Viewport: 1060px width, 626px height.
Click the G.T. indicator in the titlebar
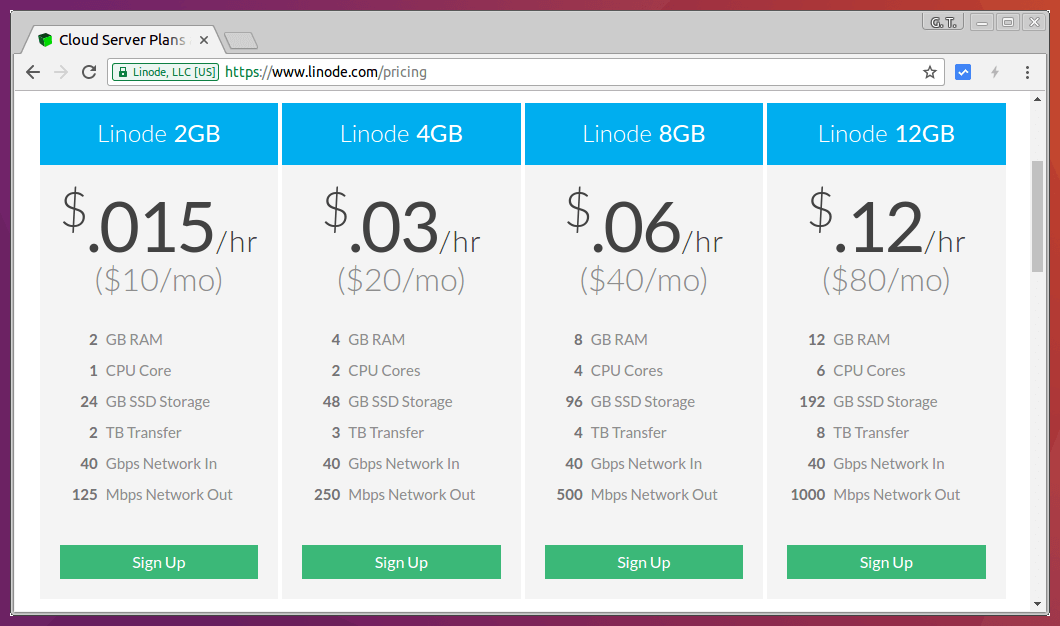coord(941,20)
